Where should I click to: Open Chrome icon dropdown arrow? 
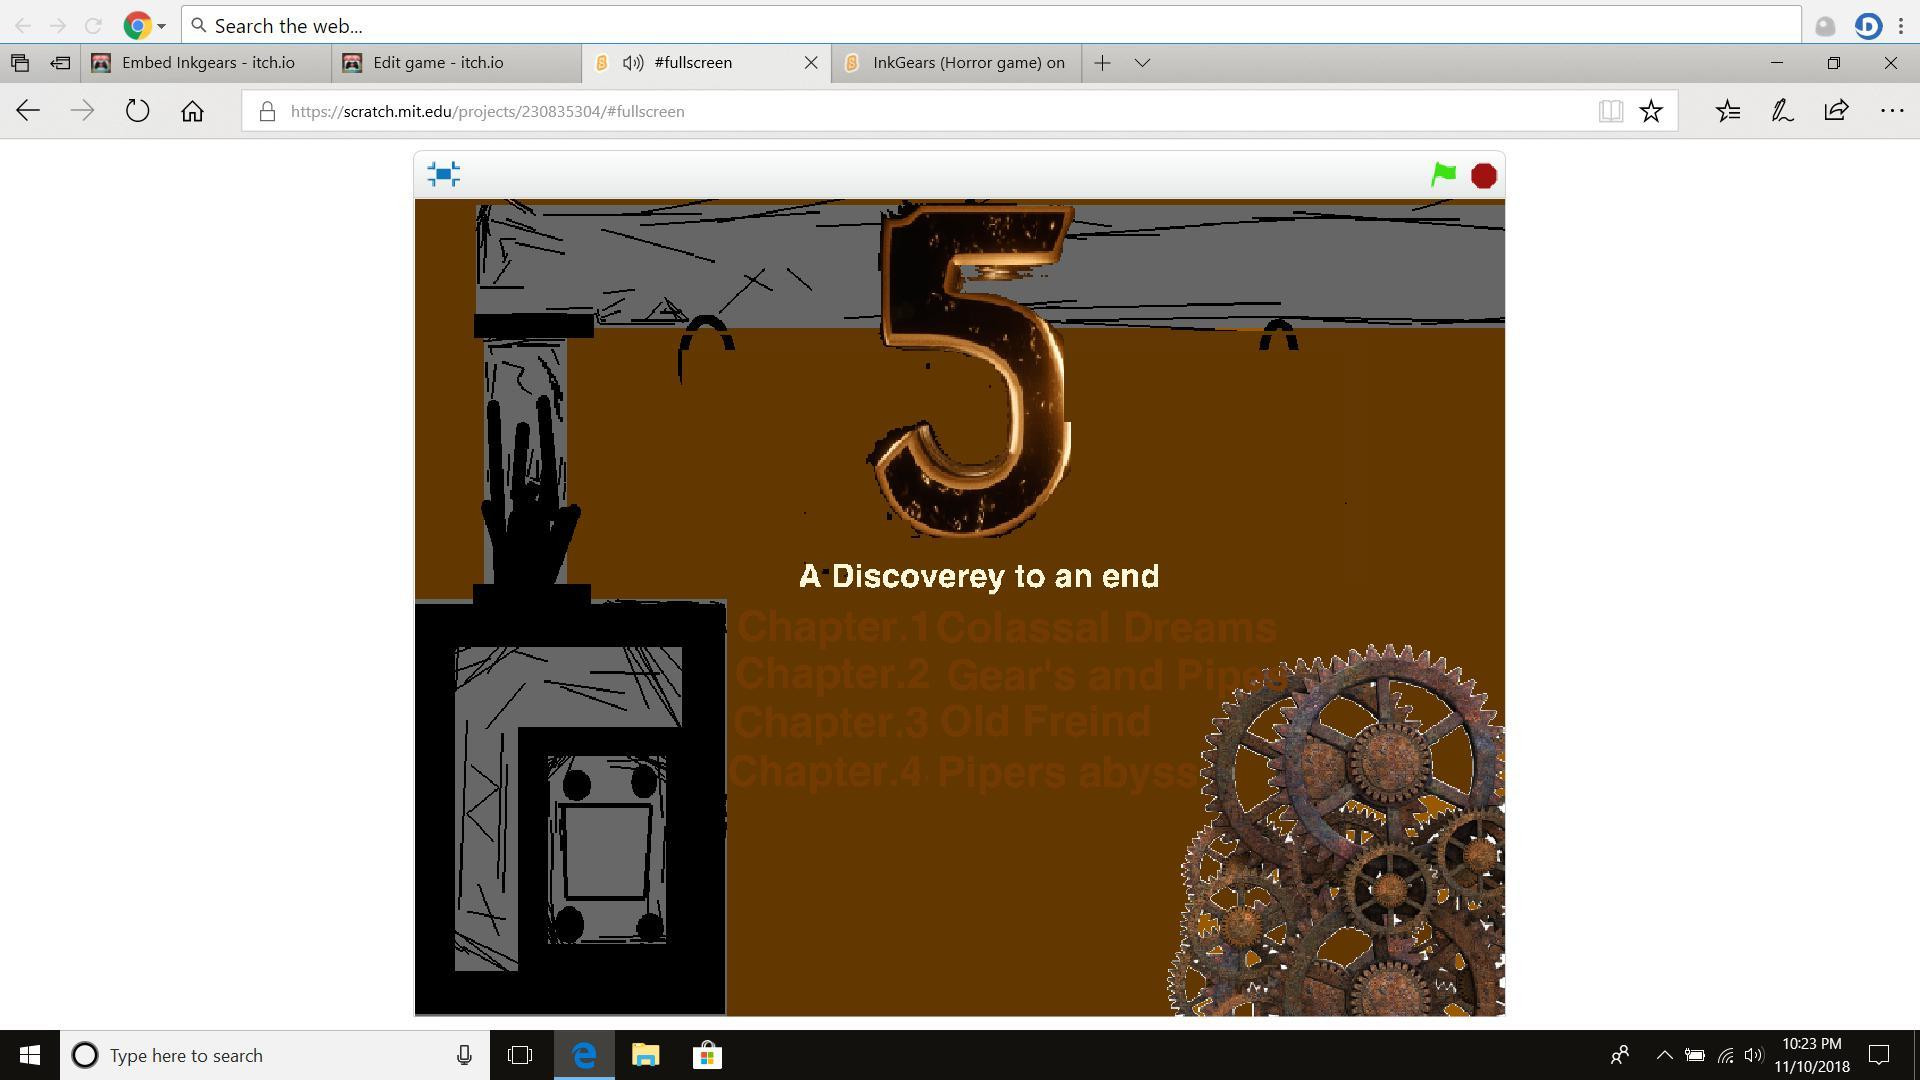coord(161,26)
